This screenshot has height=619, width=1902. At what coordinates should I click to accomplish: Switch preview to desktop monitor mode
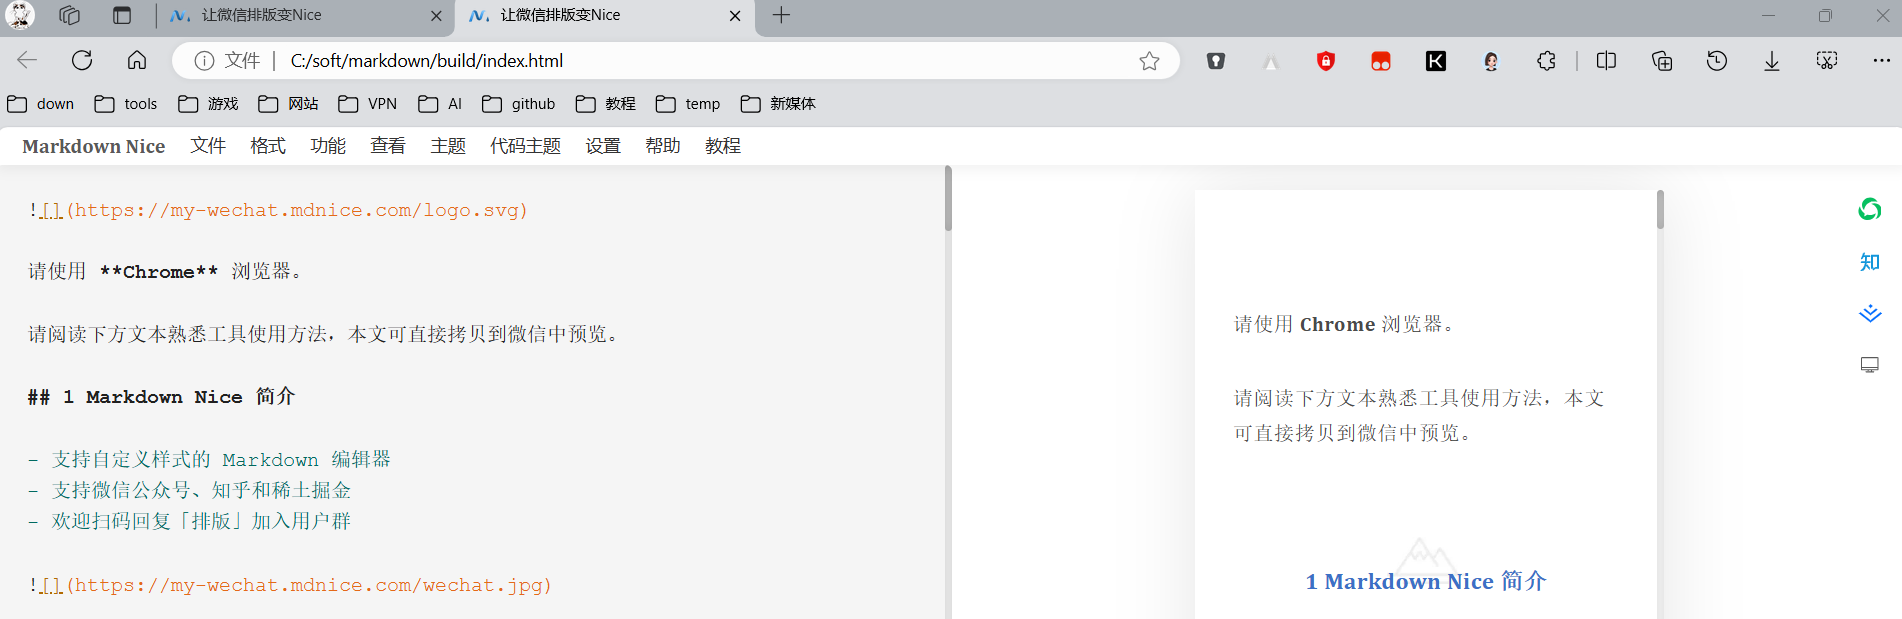pyautogui.click(x=1869, y=365)
